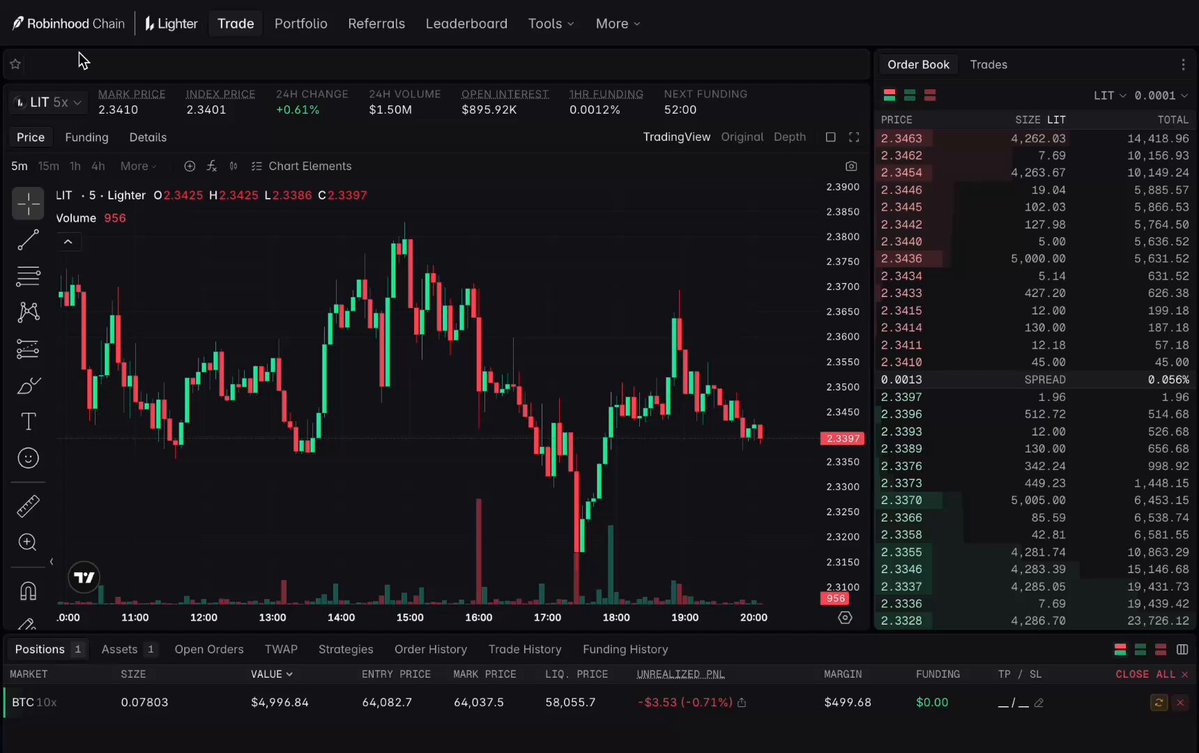
Task: Select the text annotation tool
Action: (x=28, y=422)
